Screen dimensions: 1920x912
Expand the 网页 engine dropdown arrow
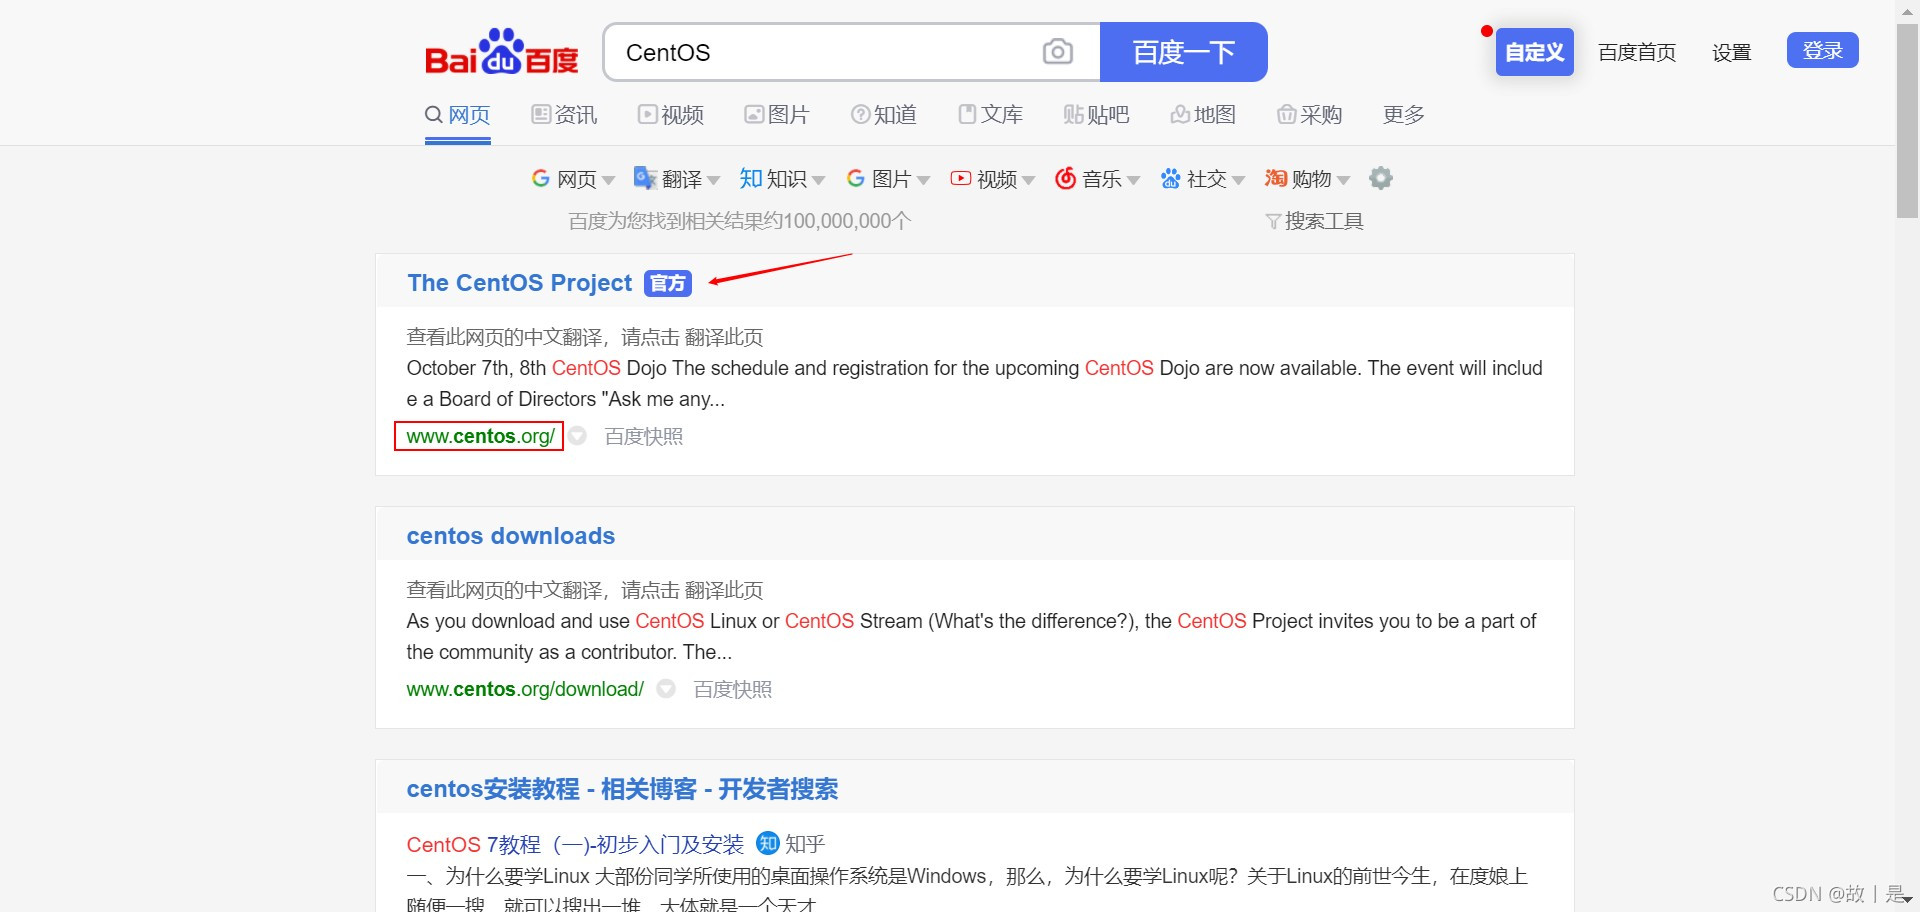tap(608, 181)
